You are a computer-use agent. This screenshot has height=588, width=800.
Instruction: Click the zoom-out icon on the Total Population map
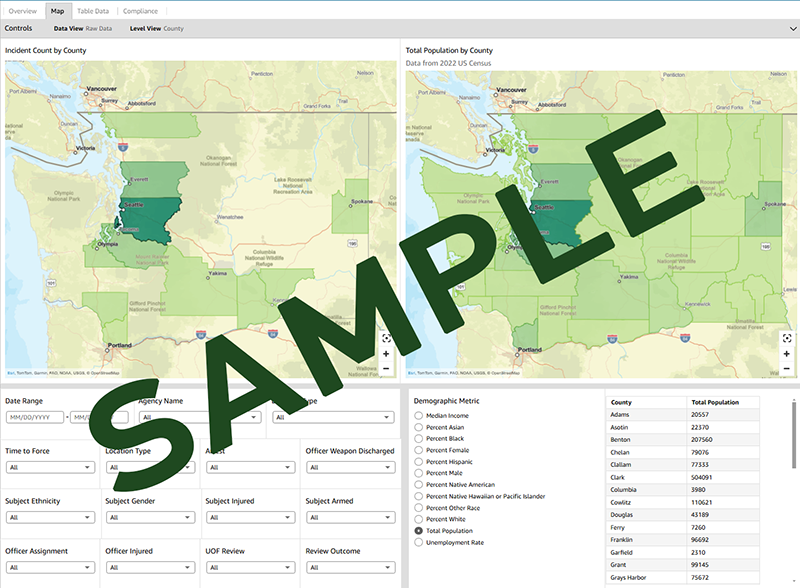point(787,368)
